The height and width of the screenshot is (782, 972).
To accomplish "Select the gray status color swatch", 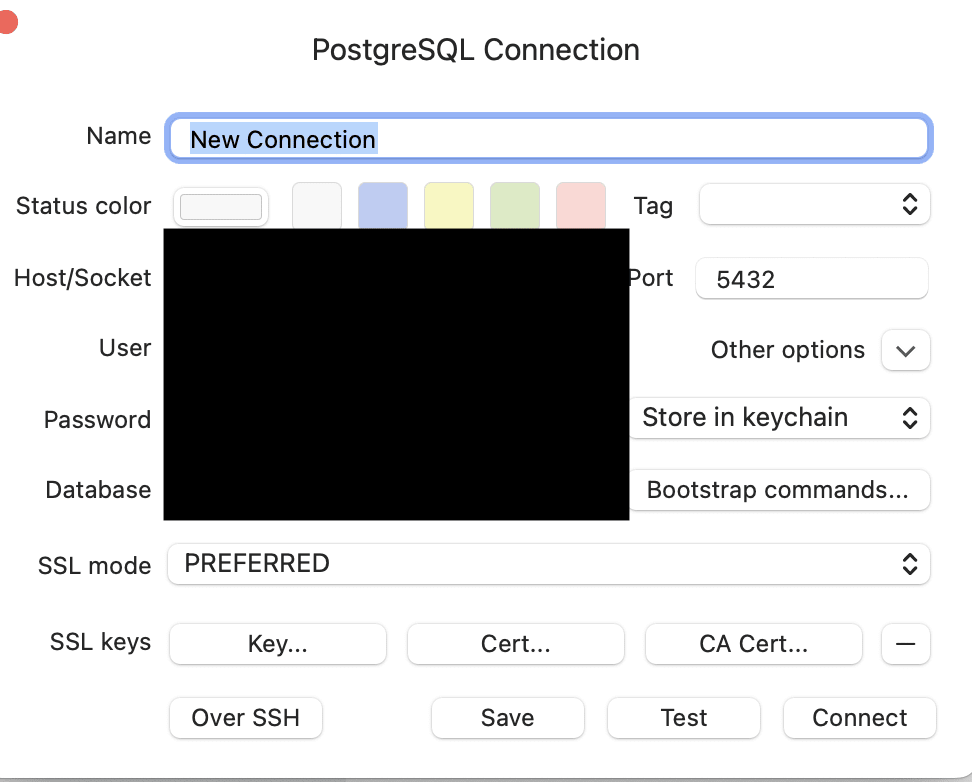I will coord(317,205).
